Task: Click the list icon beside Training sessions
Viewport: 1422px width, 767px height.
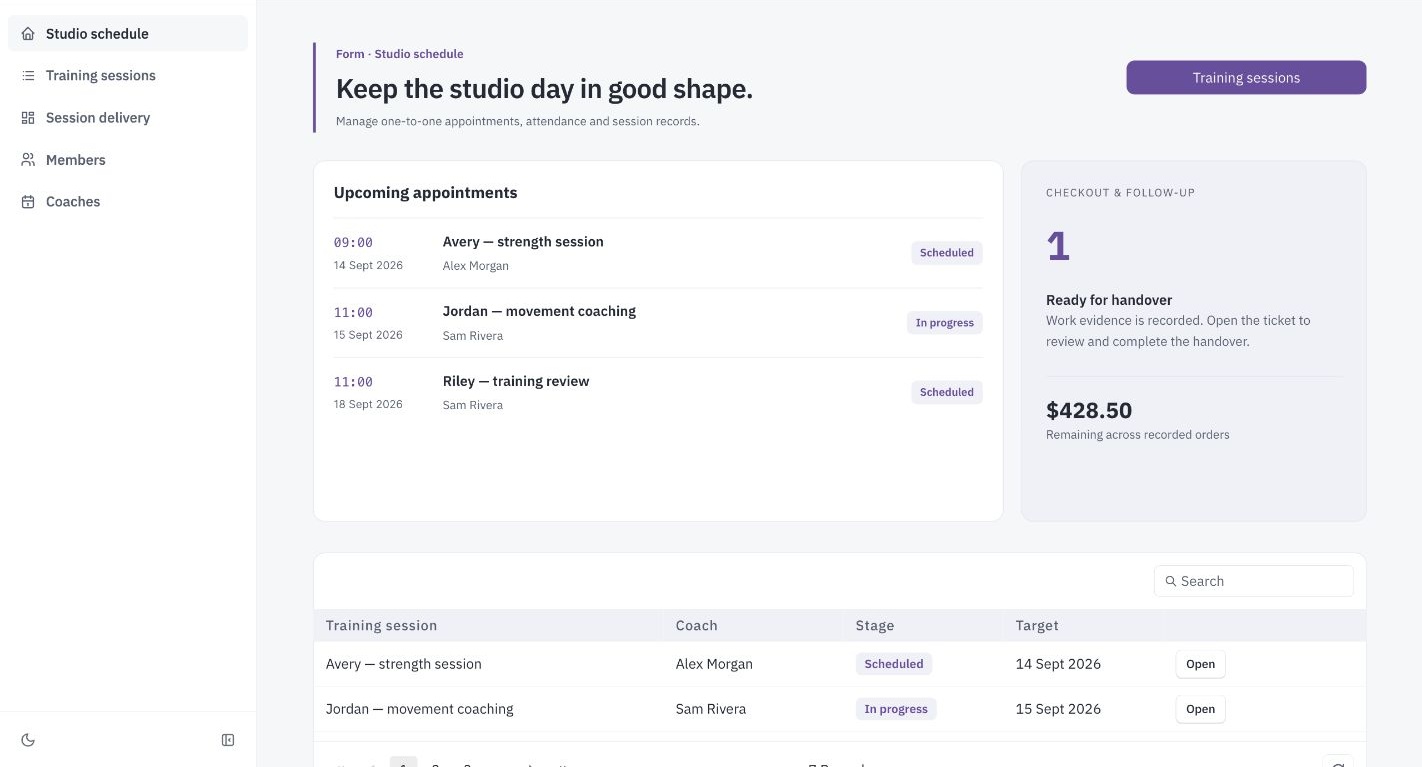Action: tap(28, 76)
